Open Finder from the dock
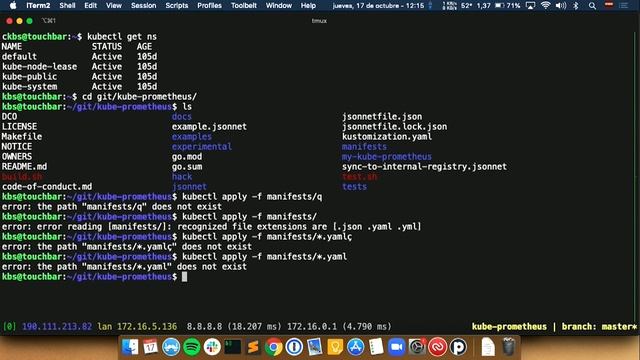 coord(130,347)
